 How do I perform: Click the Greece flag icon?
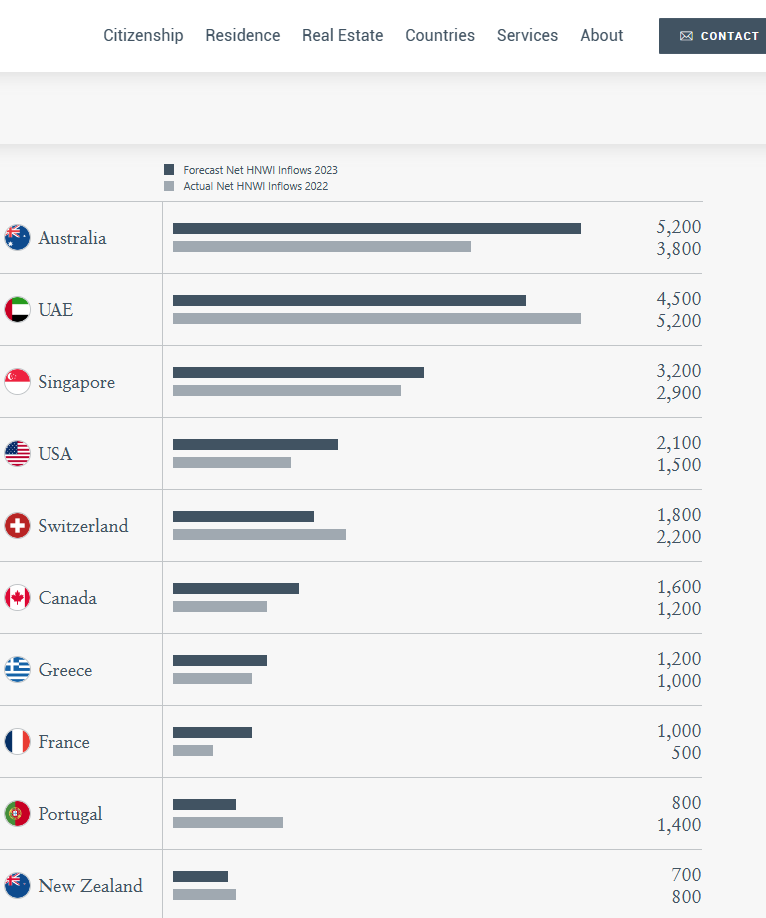click(x=17, y=670)
